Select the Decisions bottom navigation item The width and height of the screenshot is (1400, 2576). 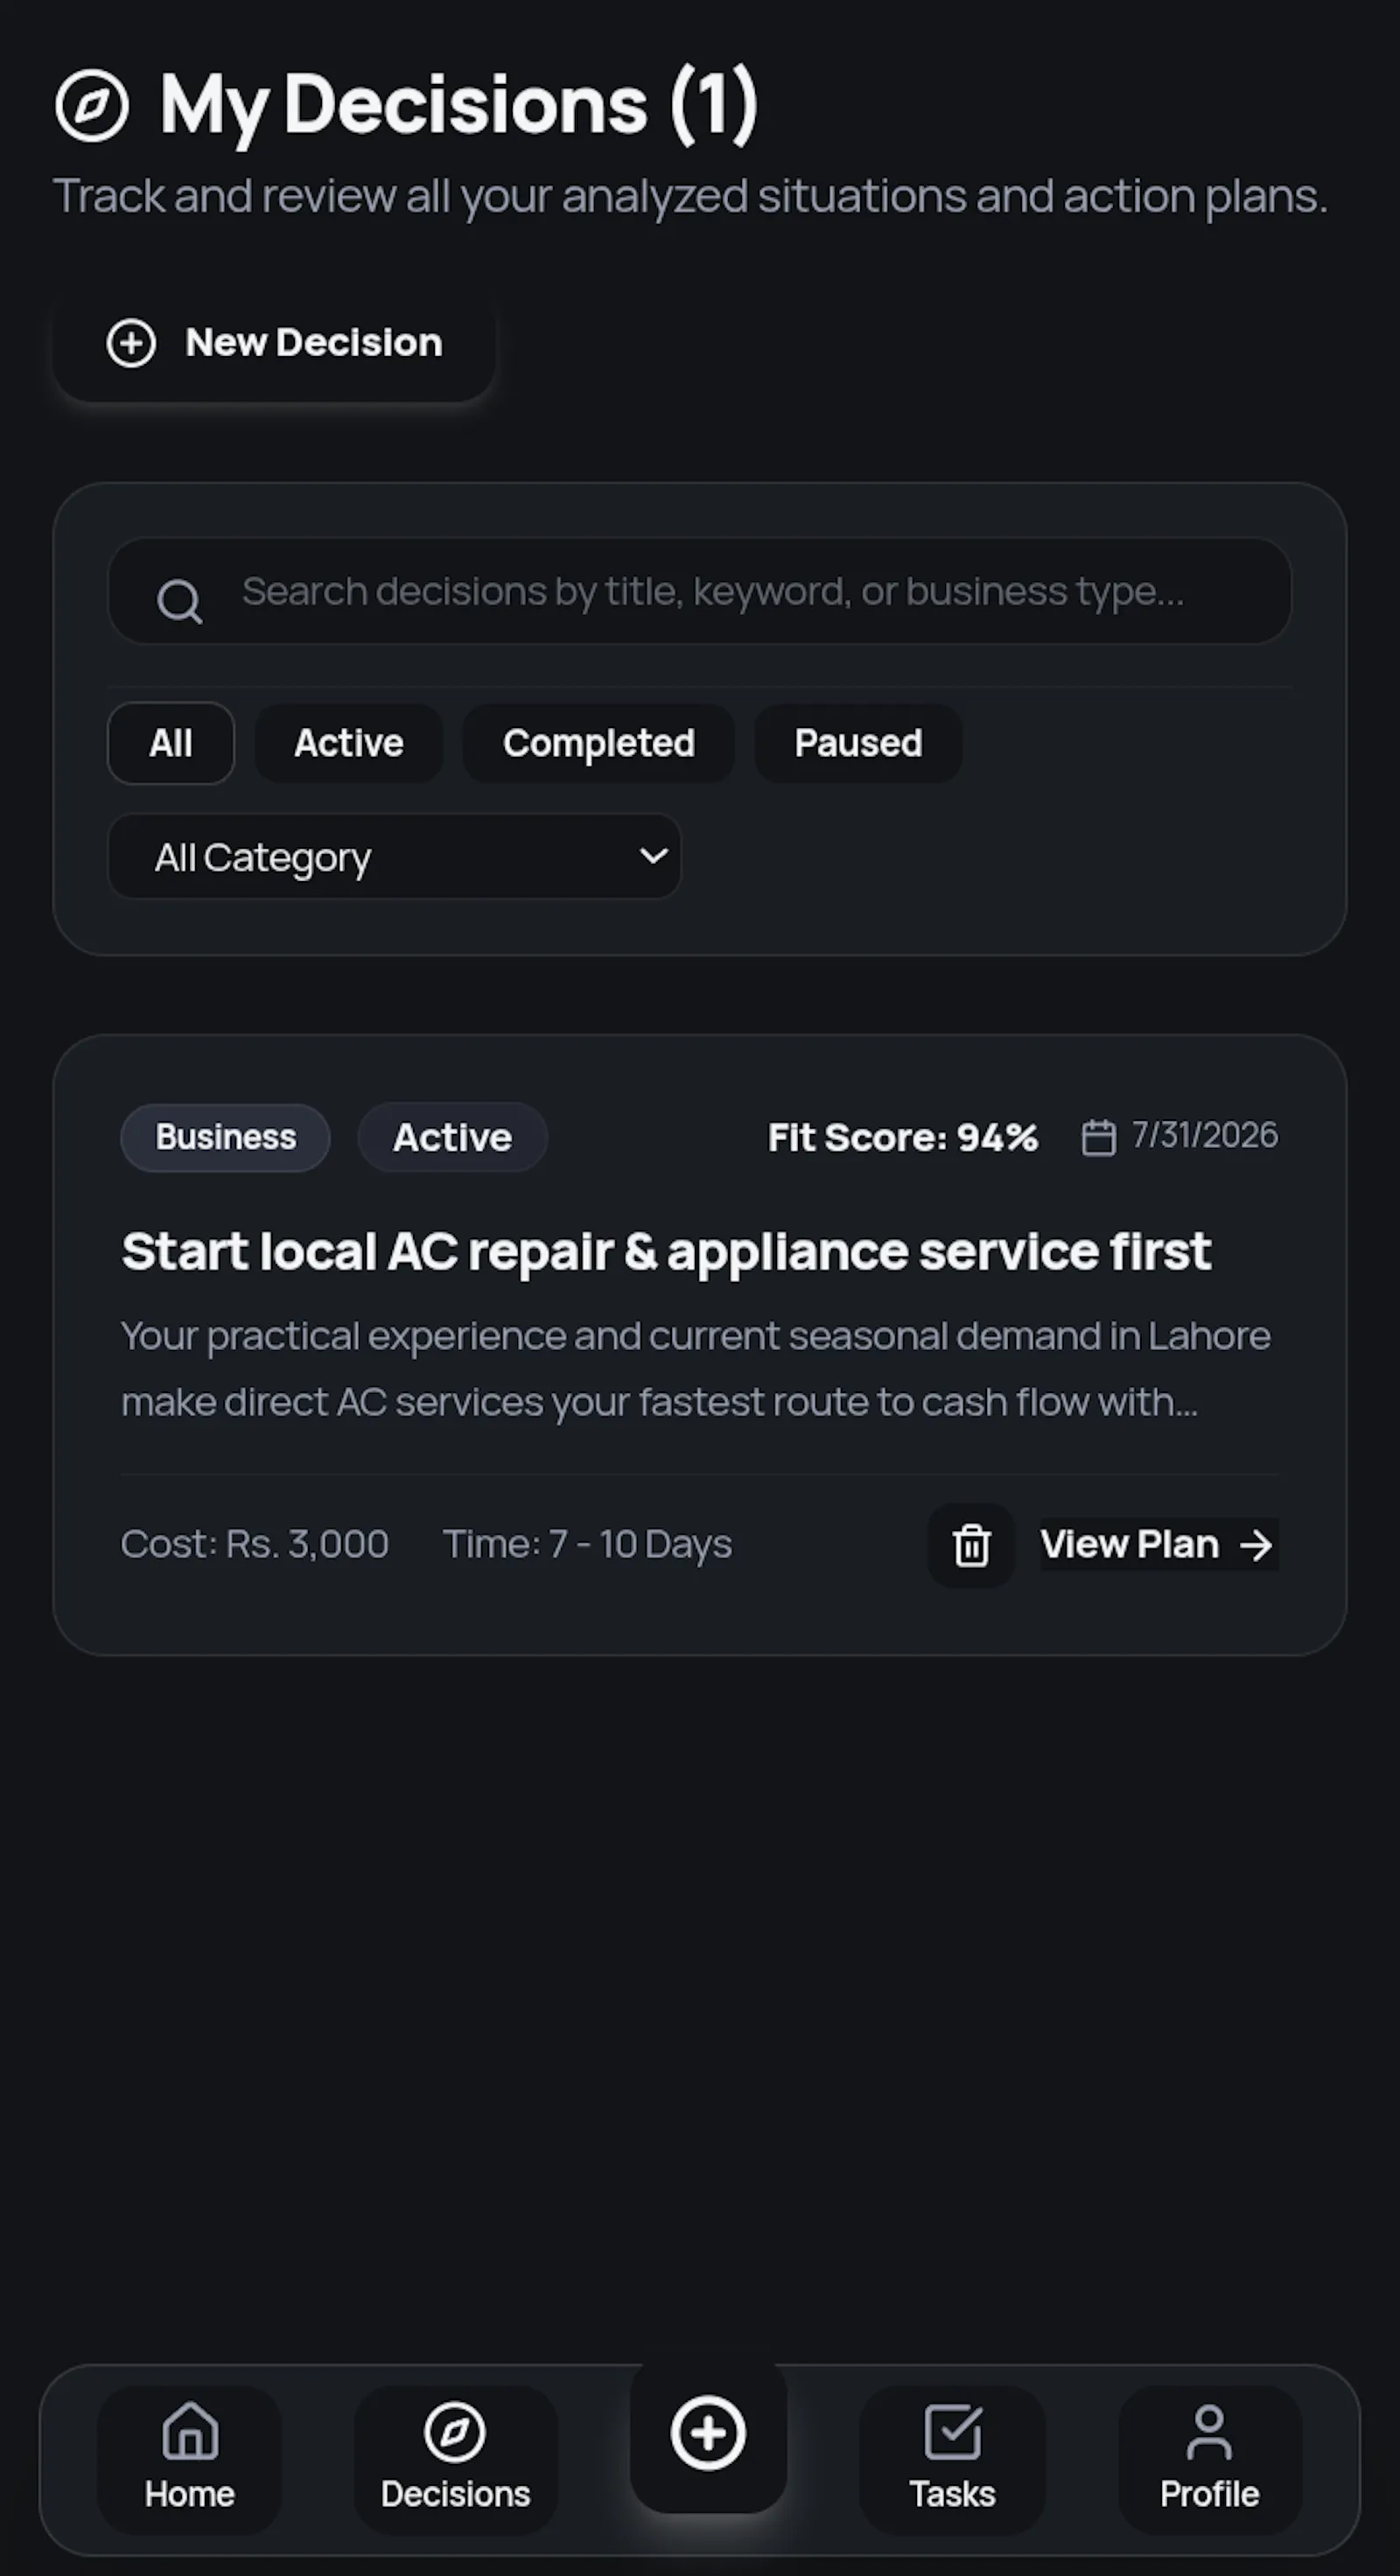(x=455, y=2459)
